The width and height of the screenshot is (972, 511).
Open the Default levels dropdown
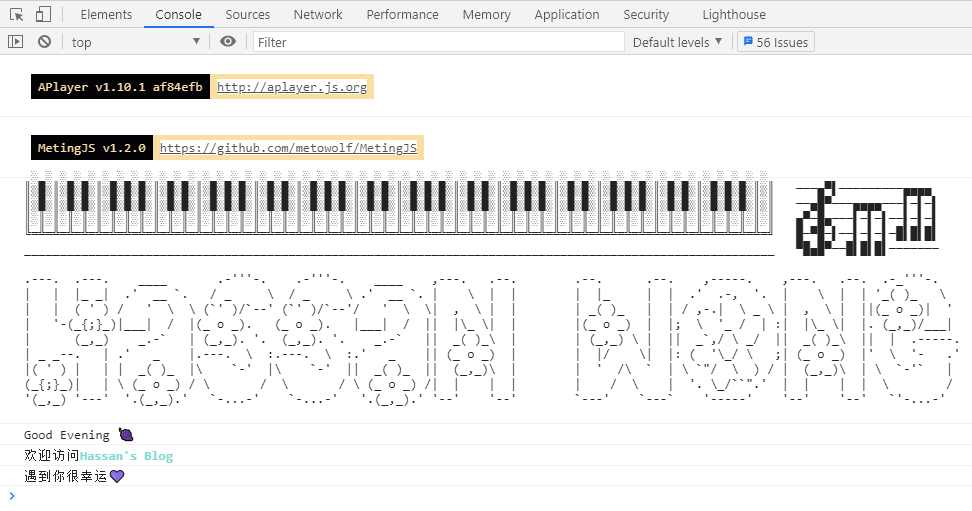(x=678, y=42)
